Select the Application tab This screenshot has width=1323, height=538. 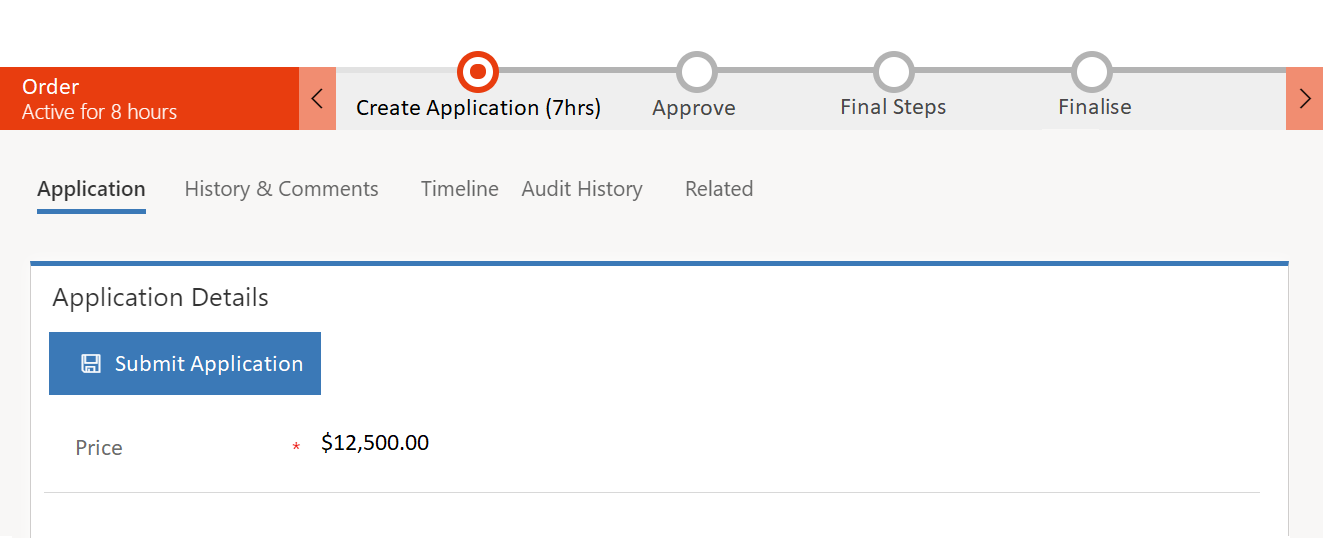91,189
